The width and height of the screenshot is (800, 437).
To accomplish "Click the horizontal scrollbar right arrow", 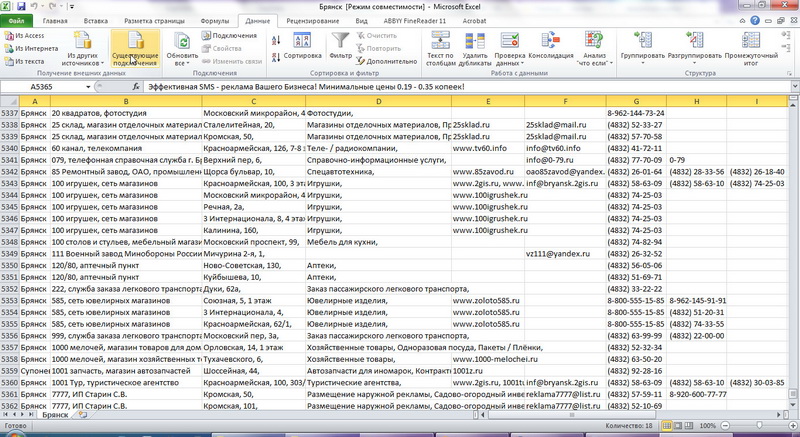I will pyautogui.click(x=779, y=415).
